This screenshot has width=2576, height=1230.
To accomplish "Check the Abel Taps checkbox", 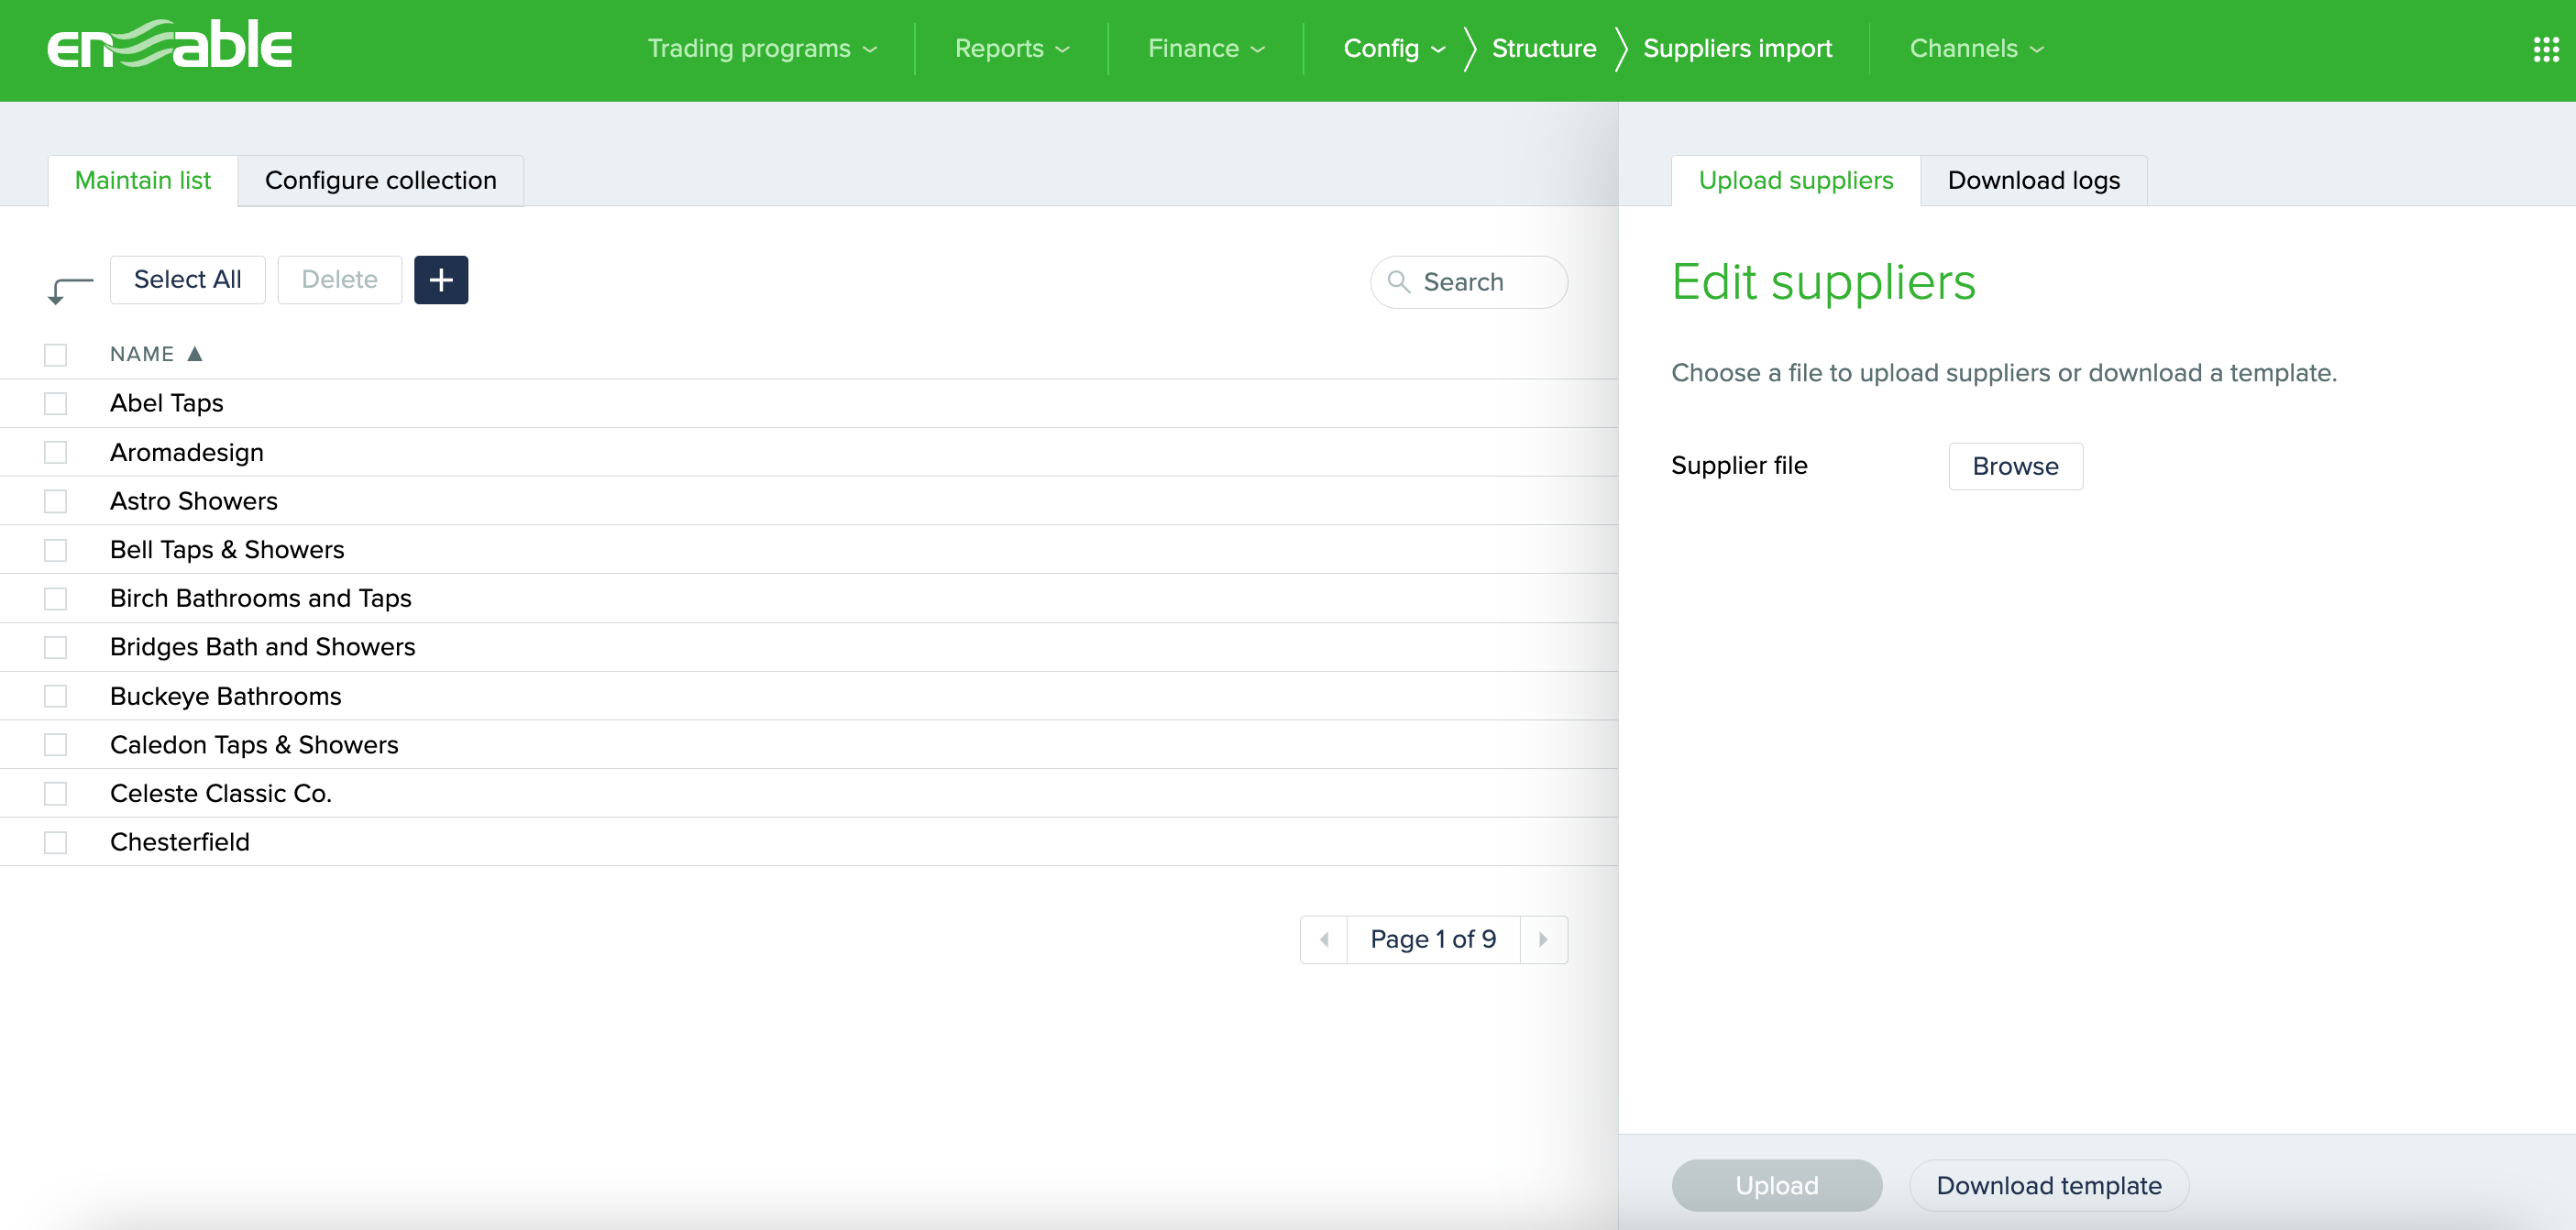I will tap(56, 403).
